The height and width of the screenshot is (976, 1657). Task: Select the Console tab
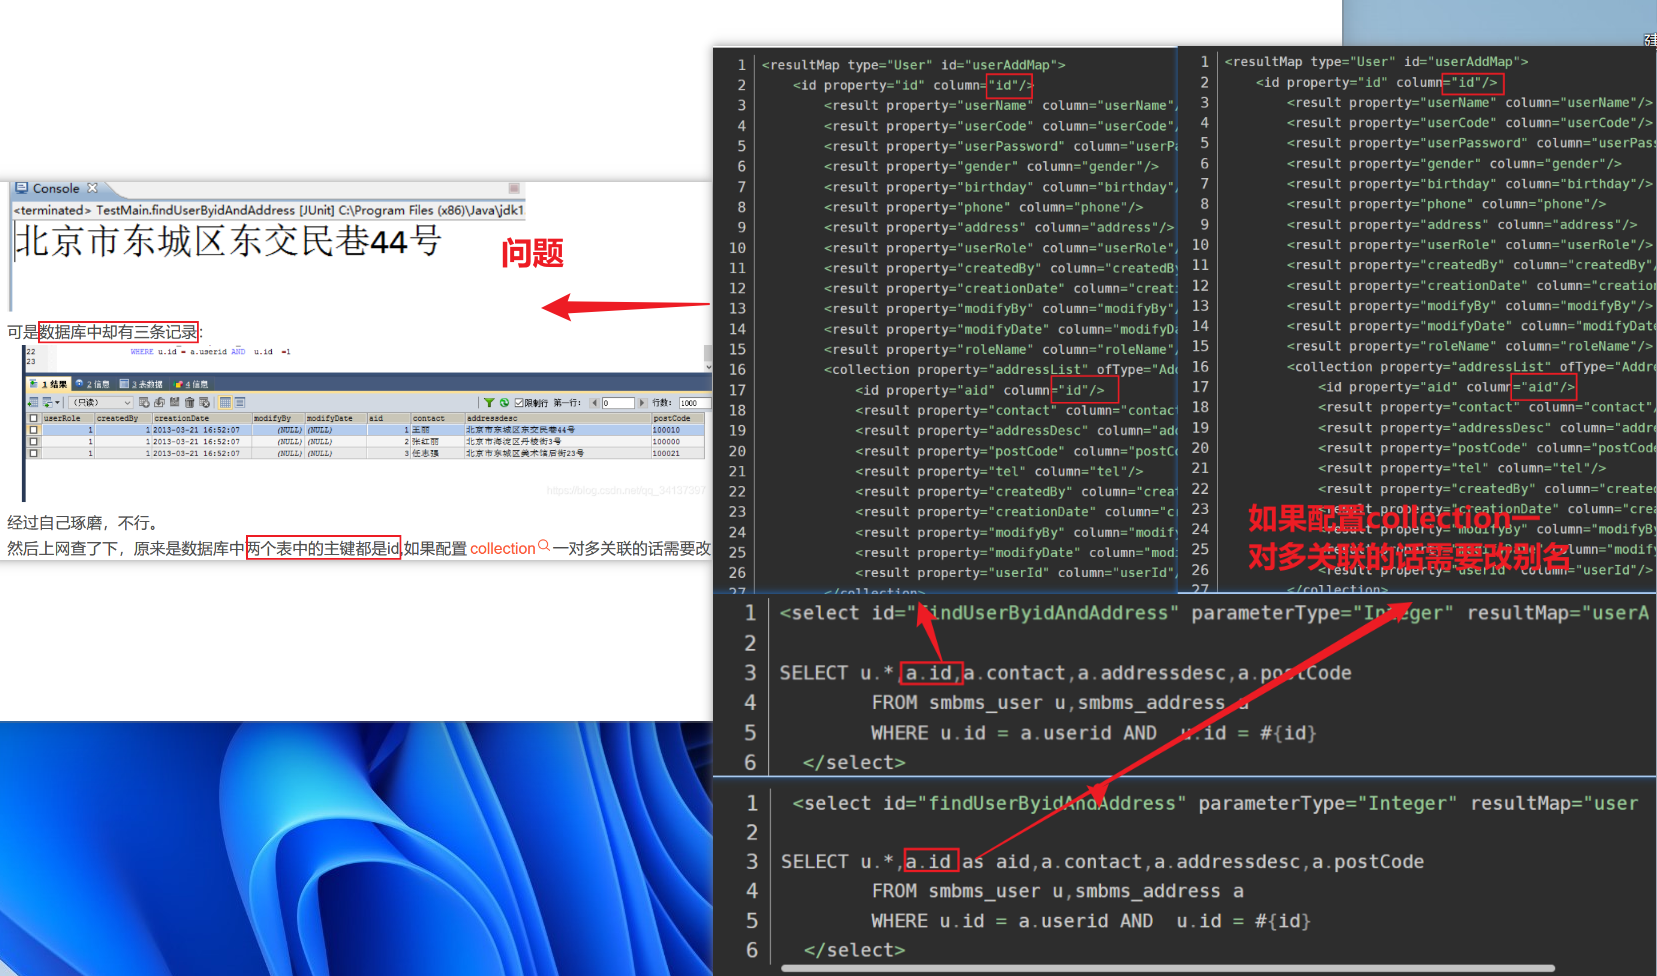click(56, 188)
